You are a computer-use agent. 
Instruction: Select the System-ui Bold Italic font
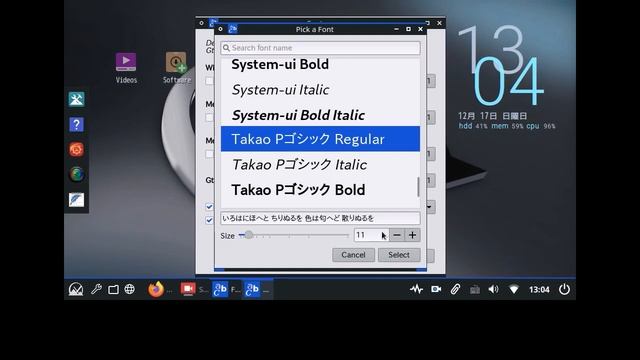pyautogui.click(x=320, y=115)
